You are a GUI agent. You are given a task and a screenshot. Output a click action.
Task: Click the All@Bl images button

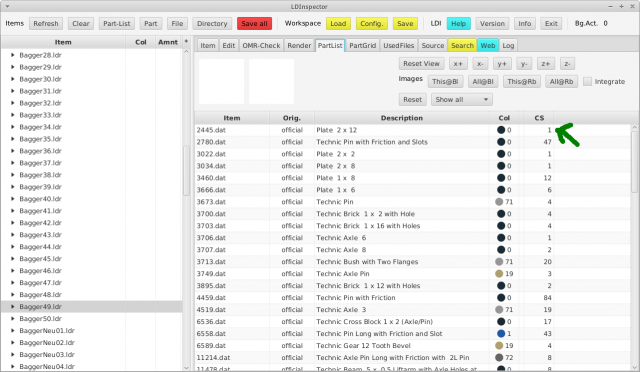[x=483, y=82]
